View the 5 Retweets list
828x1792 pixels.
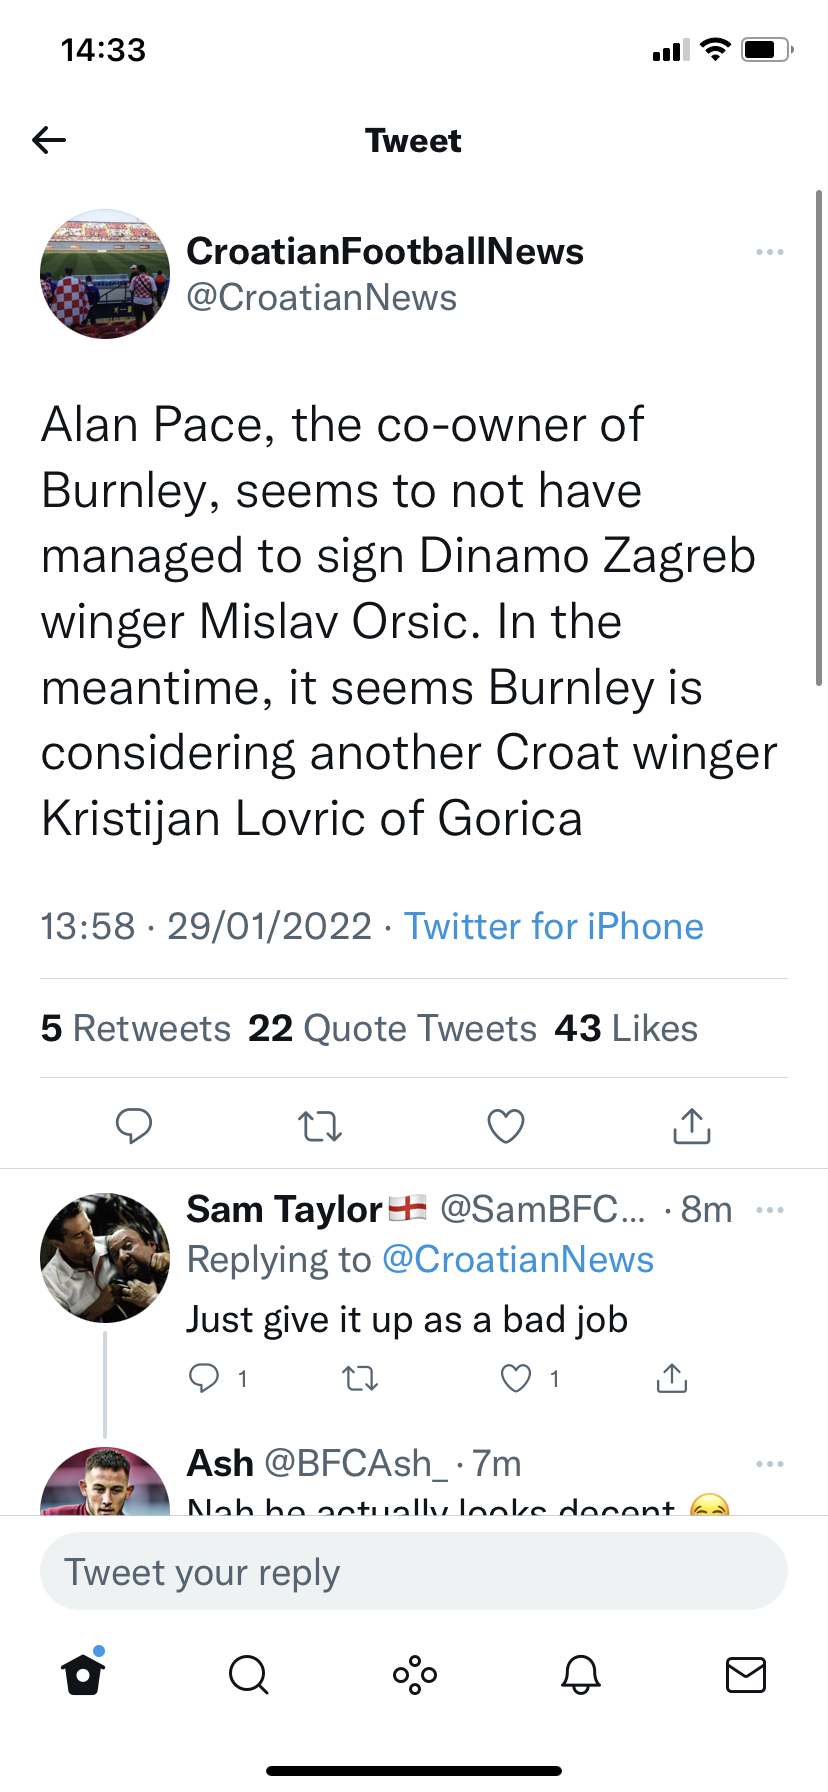pos(136,1029)
